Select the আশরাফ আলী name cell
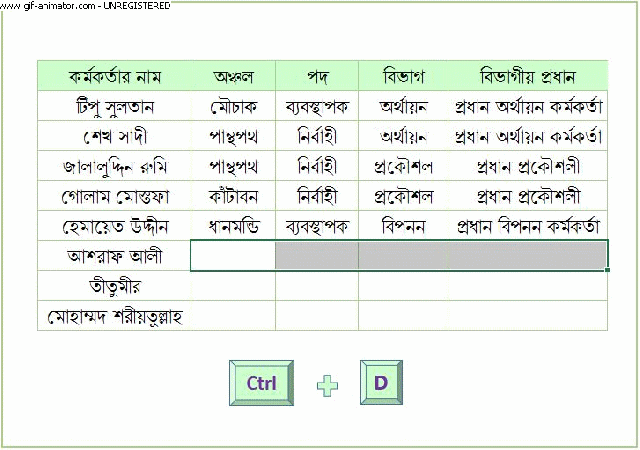 (114, 256)
